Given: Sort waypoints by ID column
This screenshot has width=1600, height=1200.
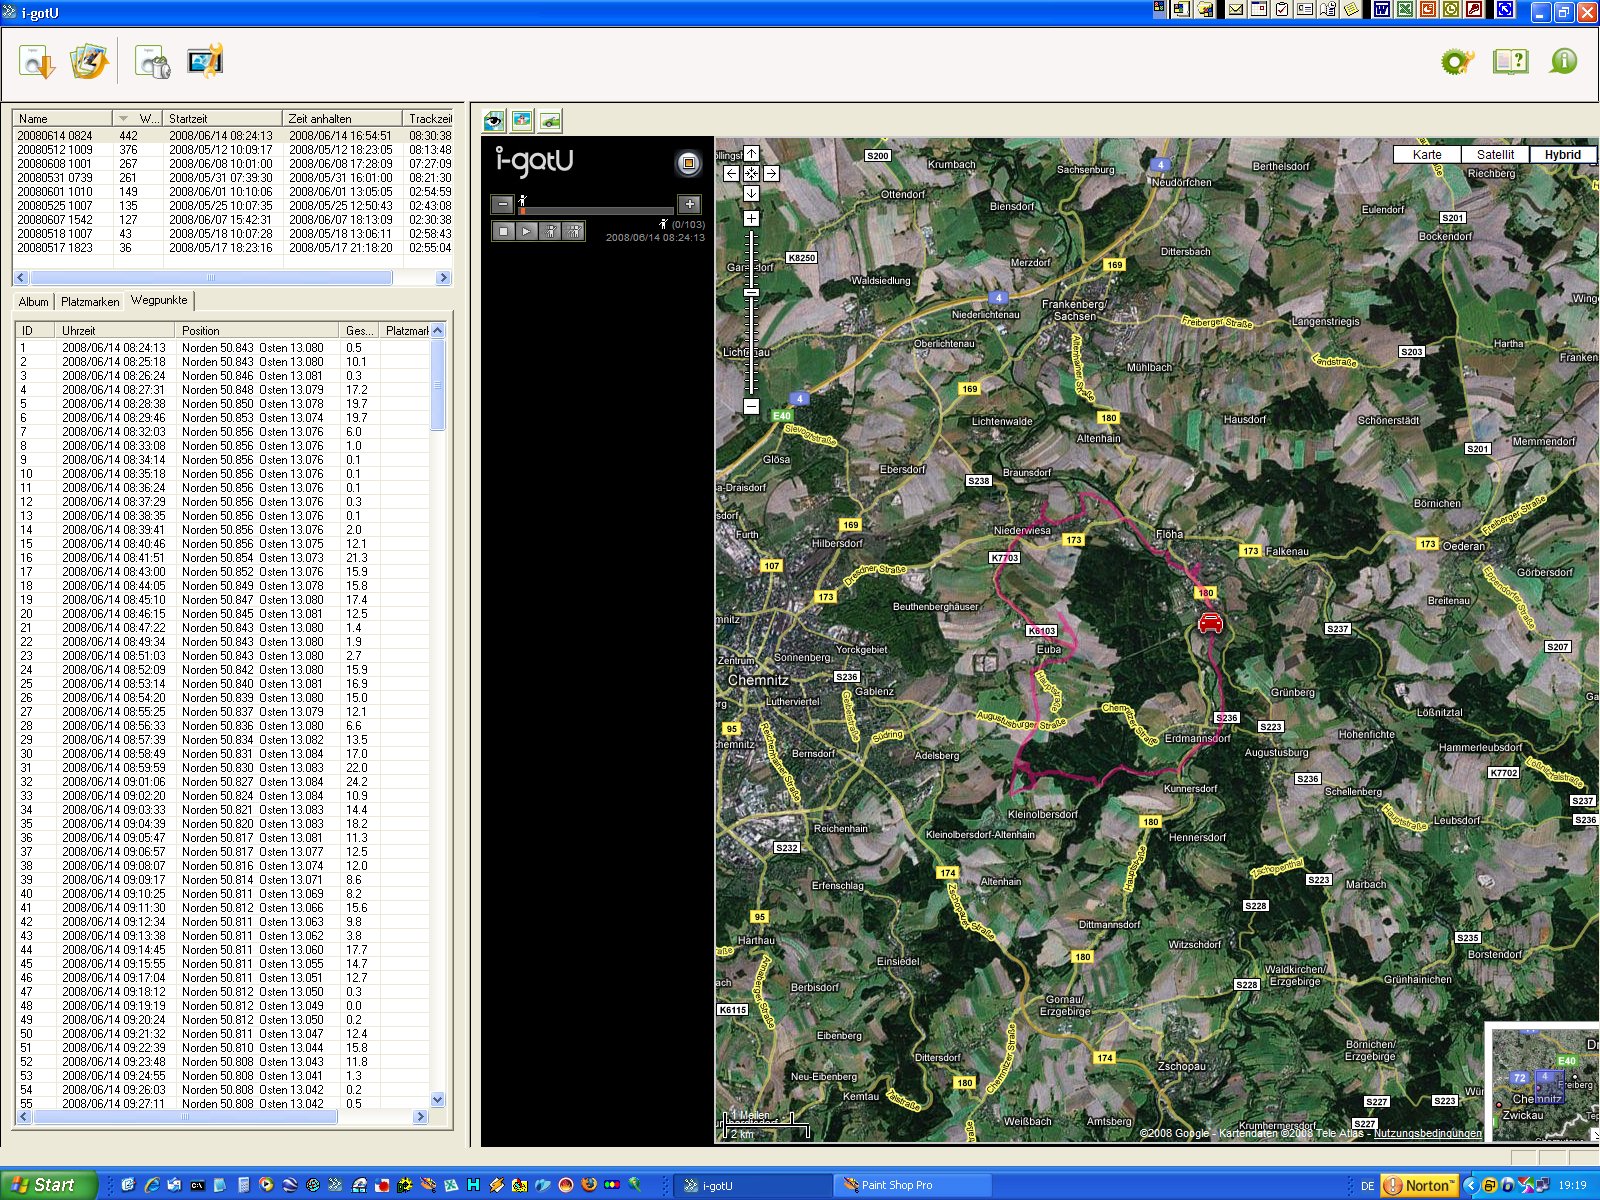Looking at the screenshot, I should click(x=35, y=330).
